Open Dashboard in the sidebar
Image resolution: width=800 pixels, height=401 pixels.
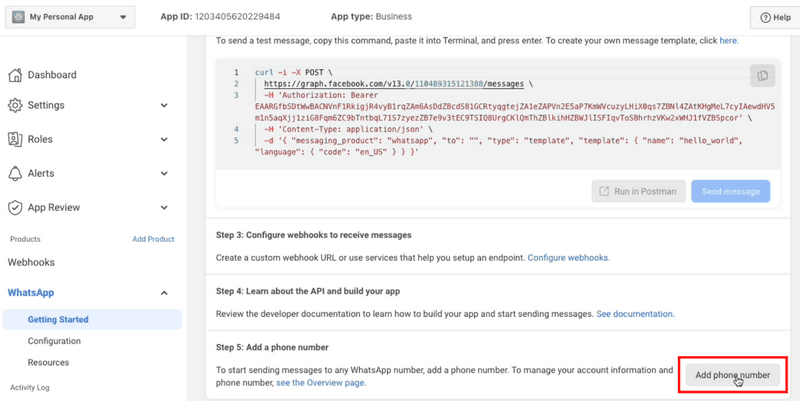52,75
